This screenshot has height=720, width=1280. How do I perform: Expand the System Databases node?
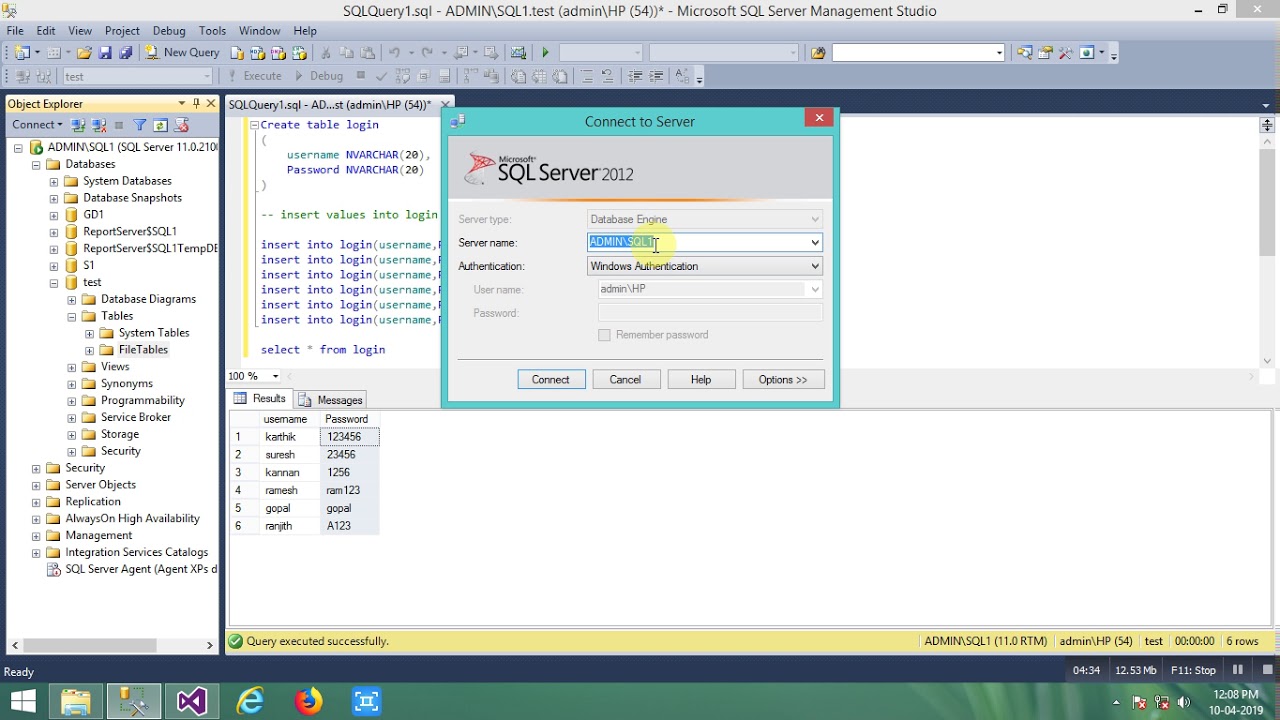[54, 181]
